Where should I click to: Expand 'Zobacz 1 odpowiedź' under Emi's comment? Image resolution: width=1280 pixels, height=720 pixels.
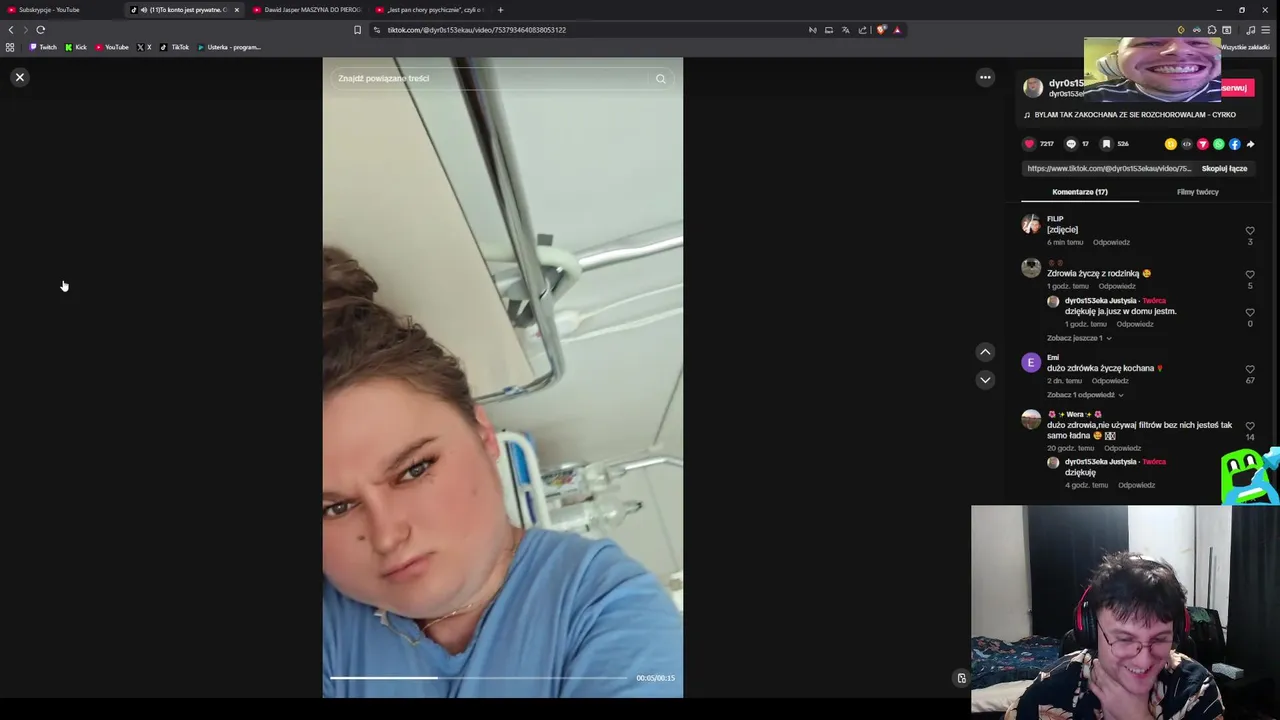click(x=1085, y=395)
